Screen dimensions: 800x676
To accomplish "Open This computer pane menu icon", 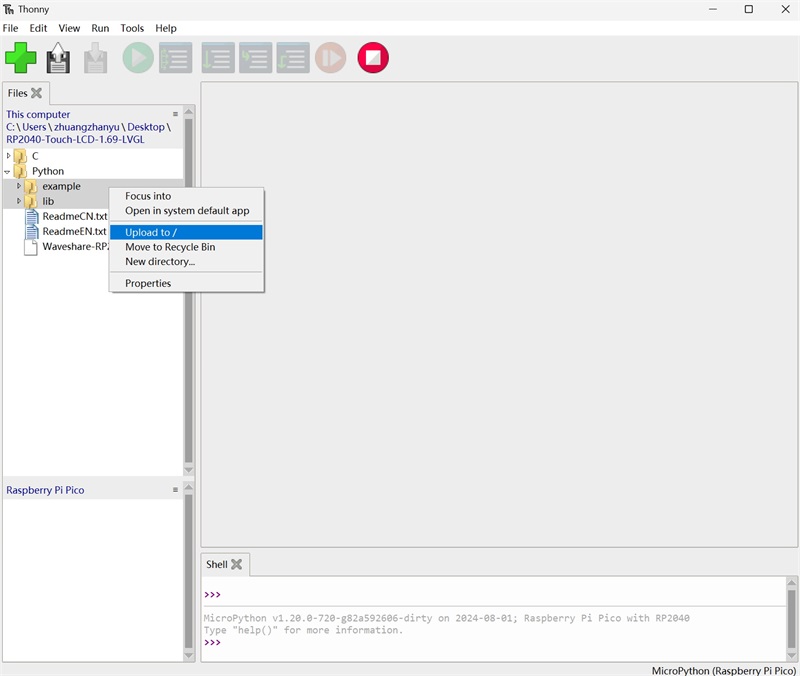I will tap(175, 114).
